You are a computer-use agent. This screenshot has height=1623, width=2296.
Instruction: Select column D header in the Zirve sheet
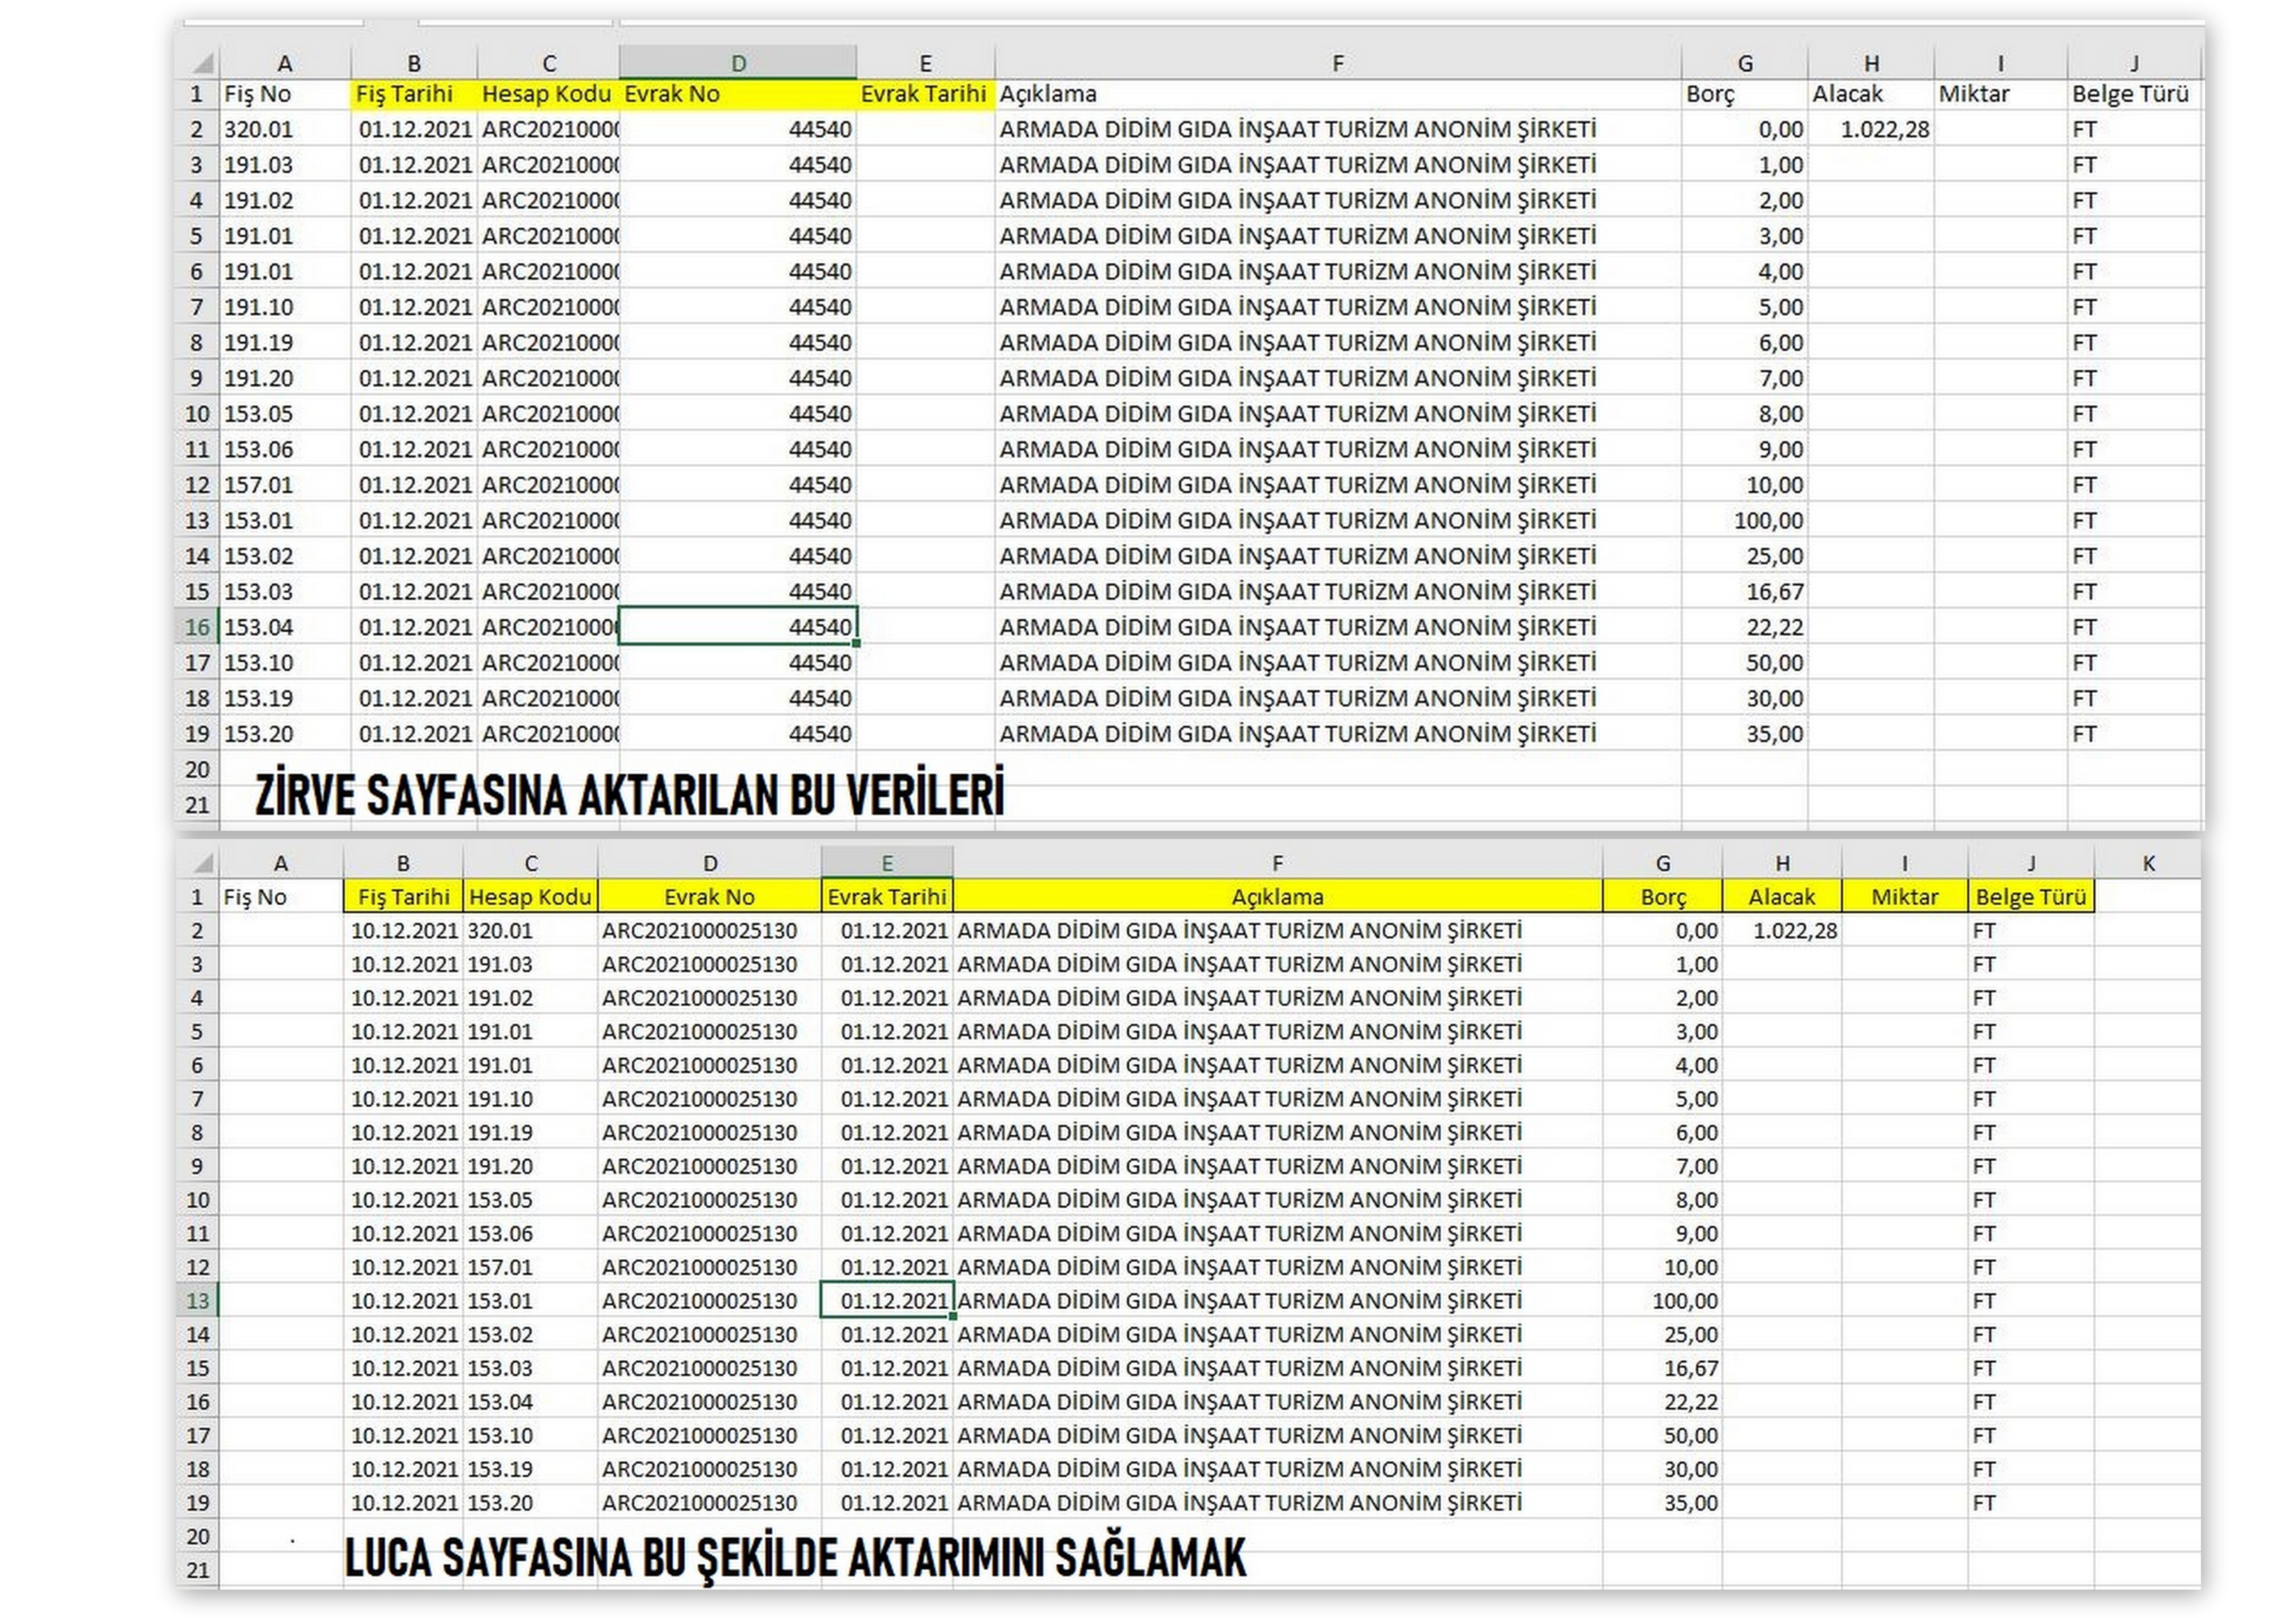(738, 63)
